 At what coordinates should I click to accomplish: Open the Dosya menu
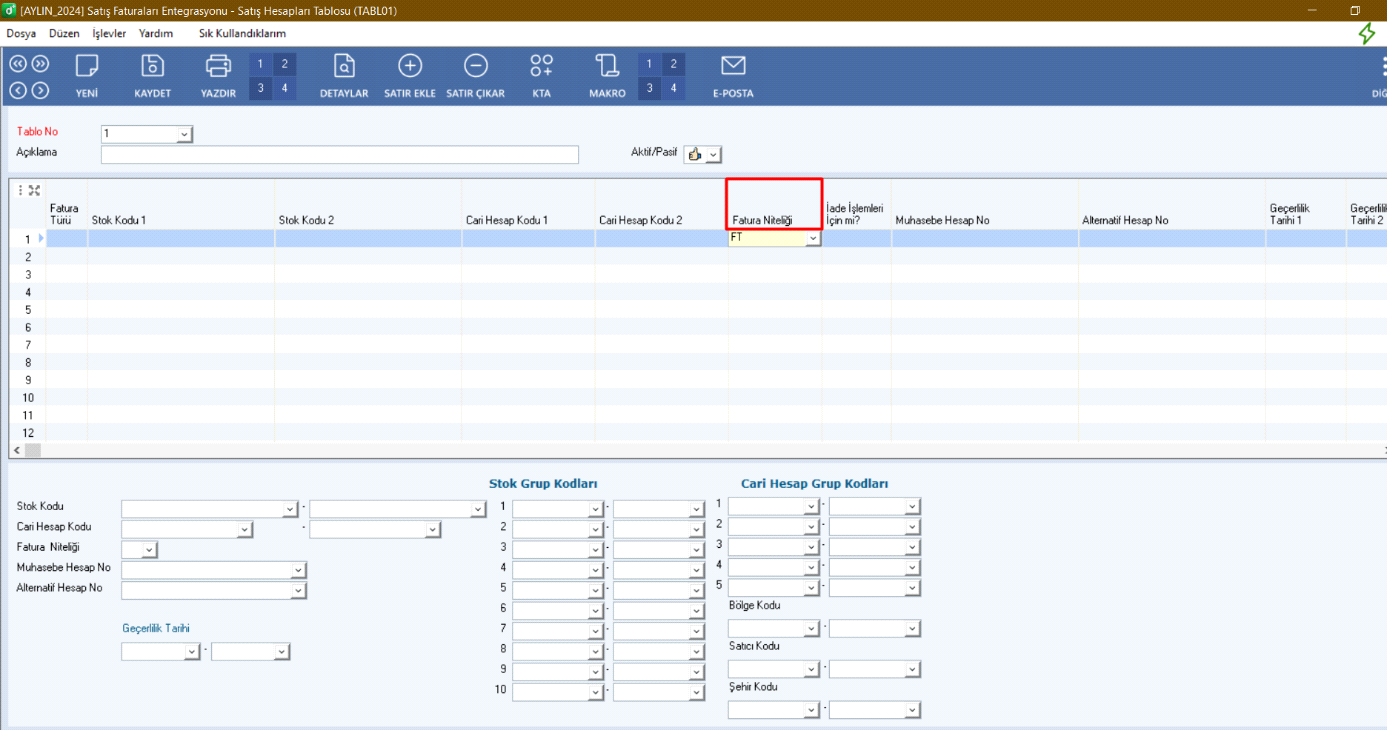click(21, 33)
